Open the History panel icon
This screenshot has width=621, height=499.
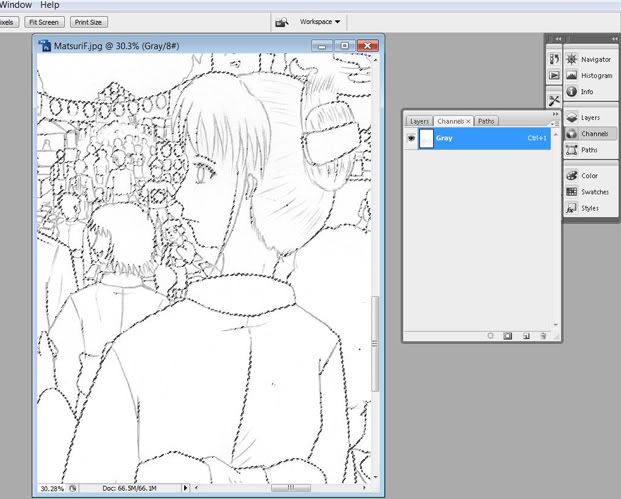pos(554,59)
